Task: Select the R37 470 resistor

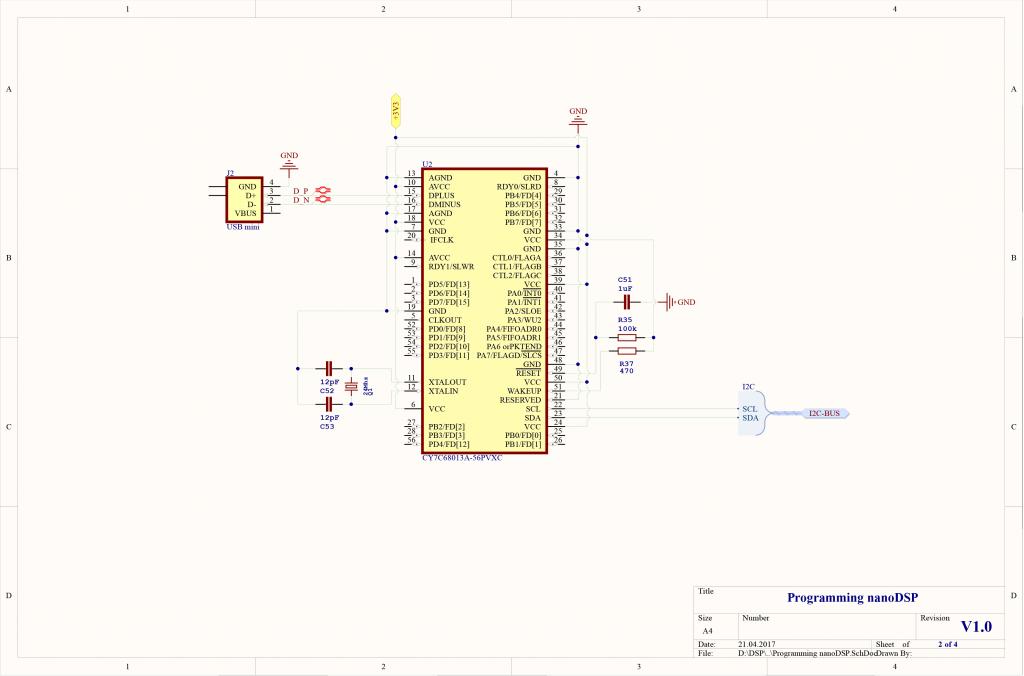Action: (x=627, y=351)
